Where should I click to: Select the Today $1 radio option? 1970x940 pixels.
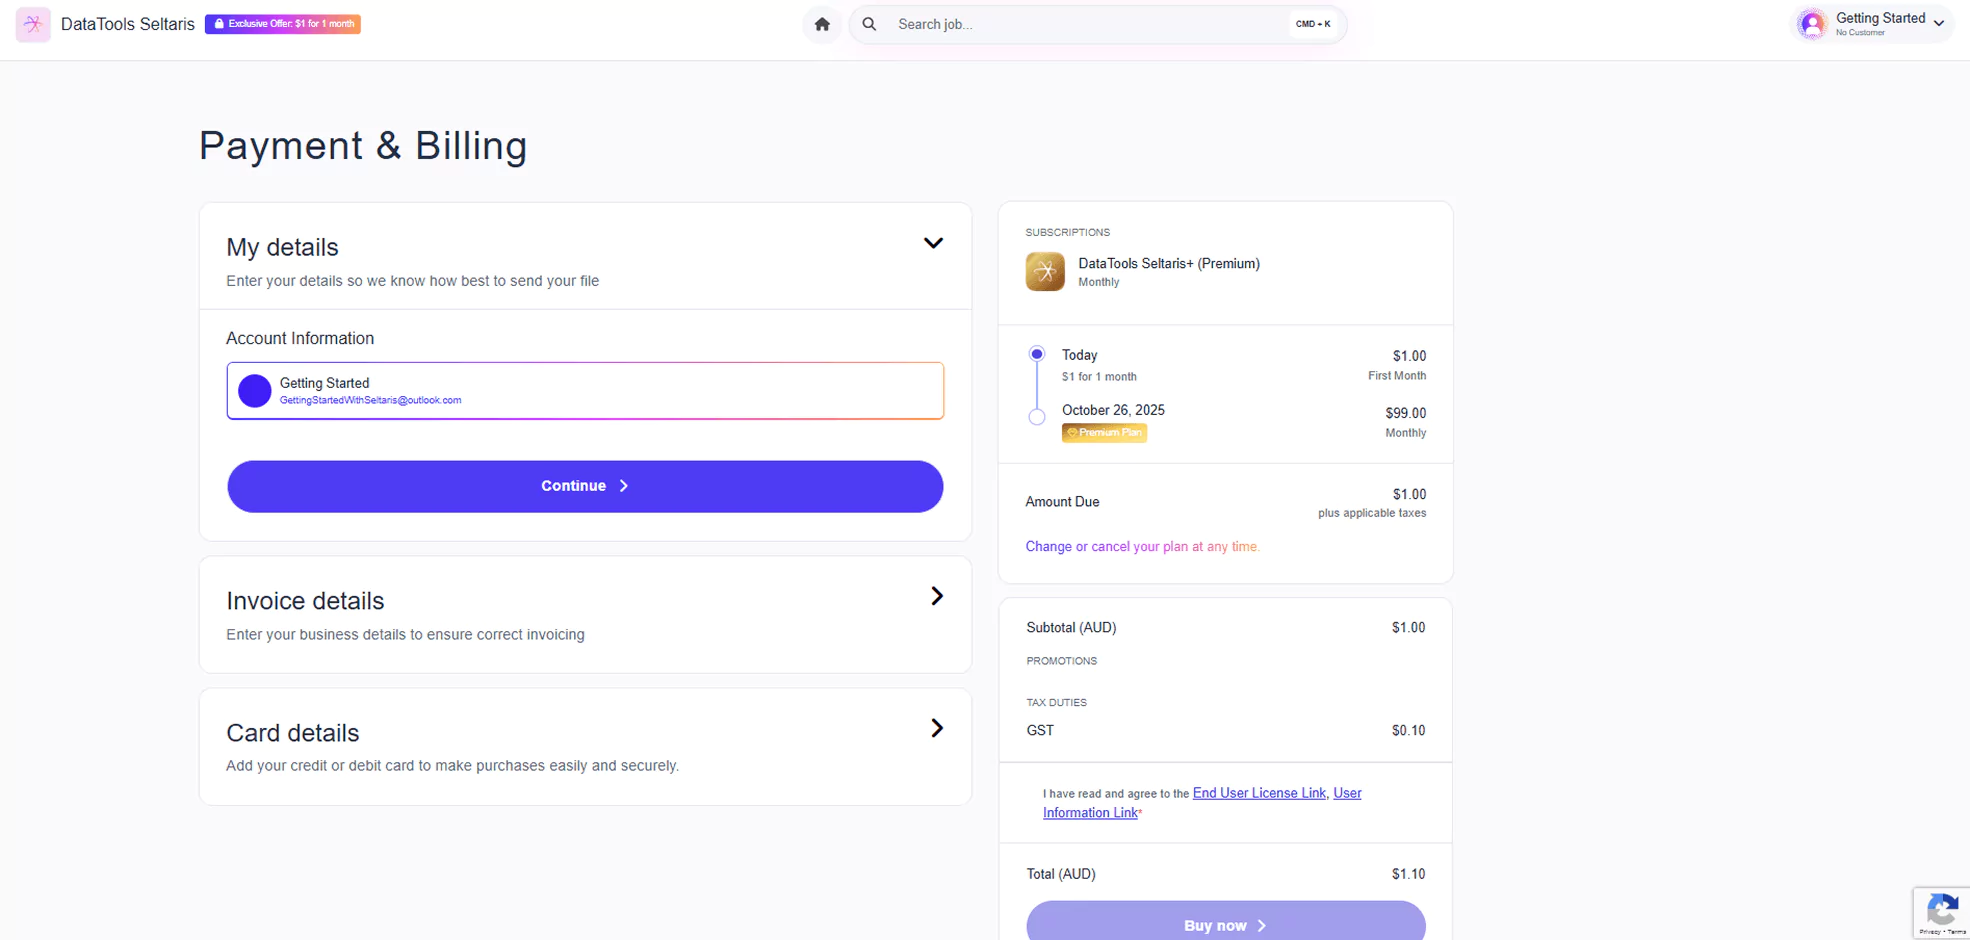pyautogui.click(x=1037, y=354)
